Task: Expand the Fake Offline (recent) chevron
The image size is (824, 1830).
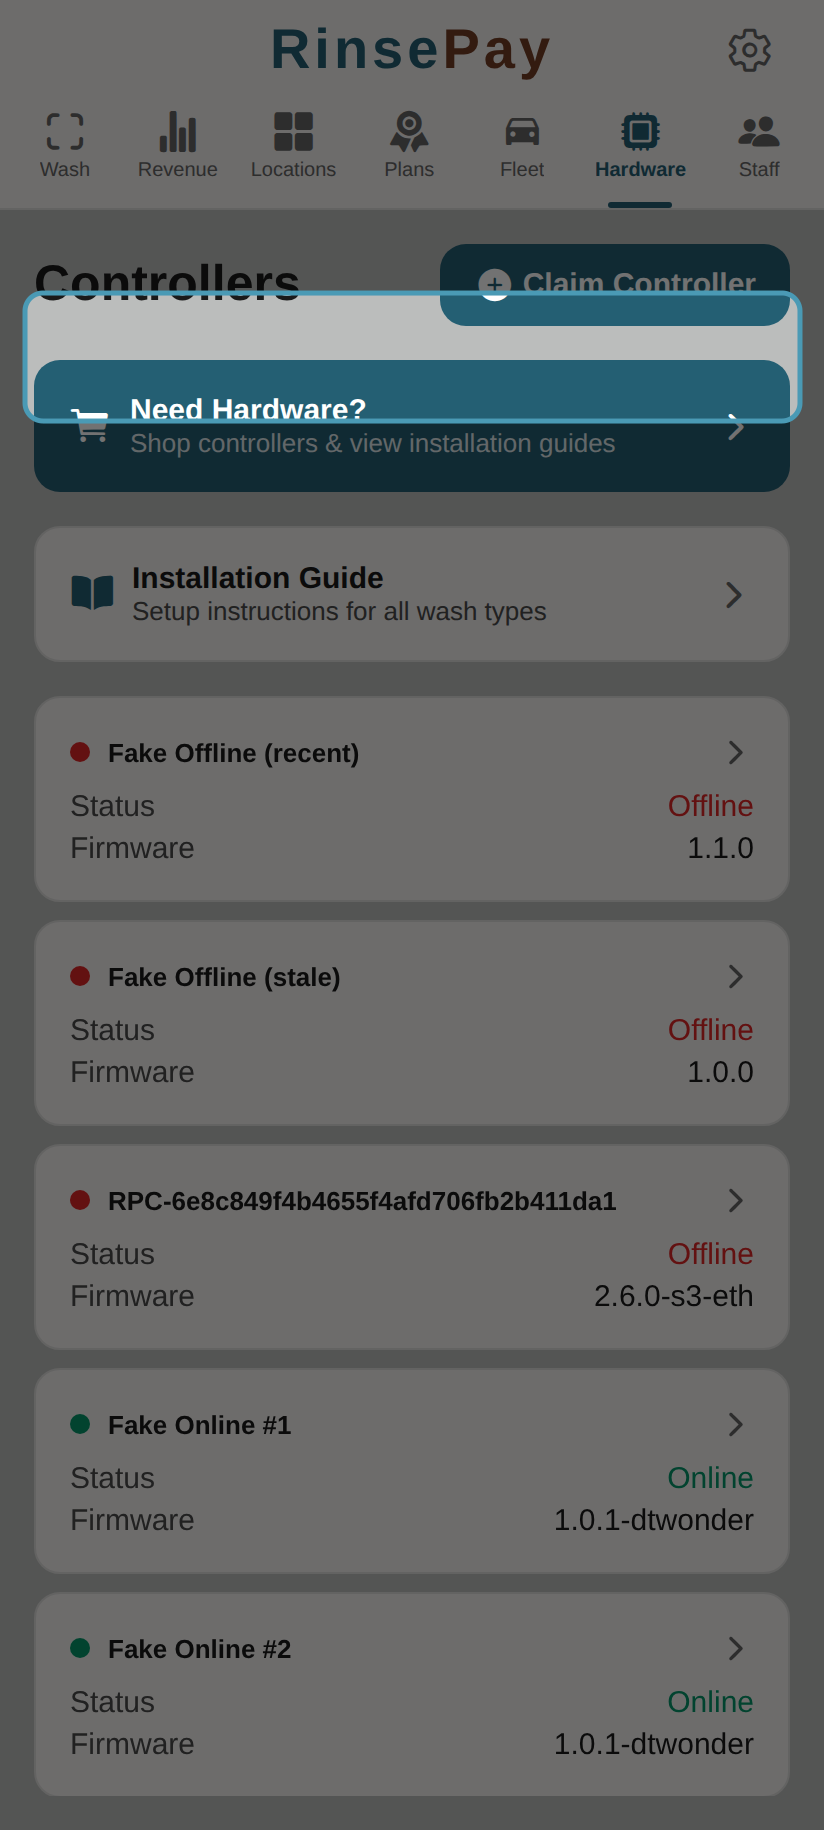Action: [x=736, y=753]
